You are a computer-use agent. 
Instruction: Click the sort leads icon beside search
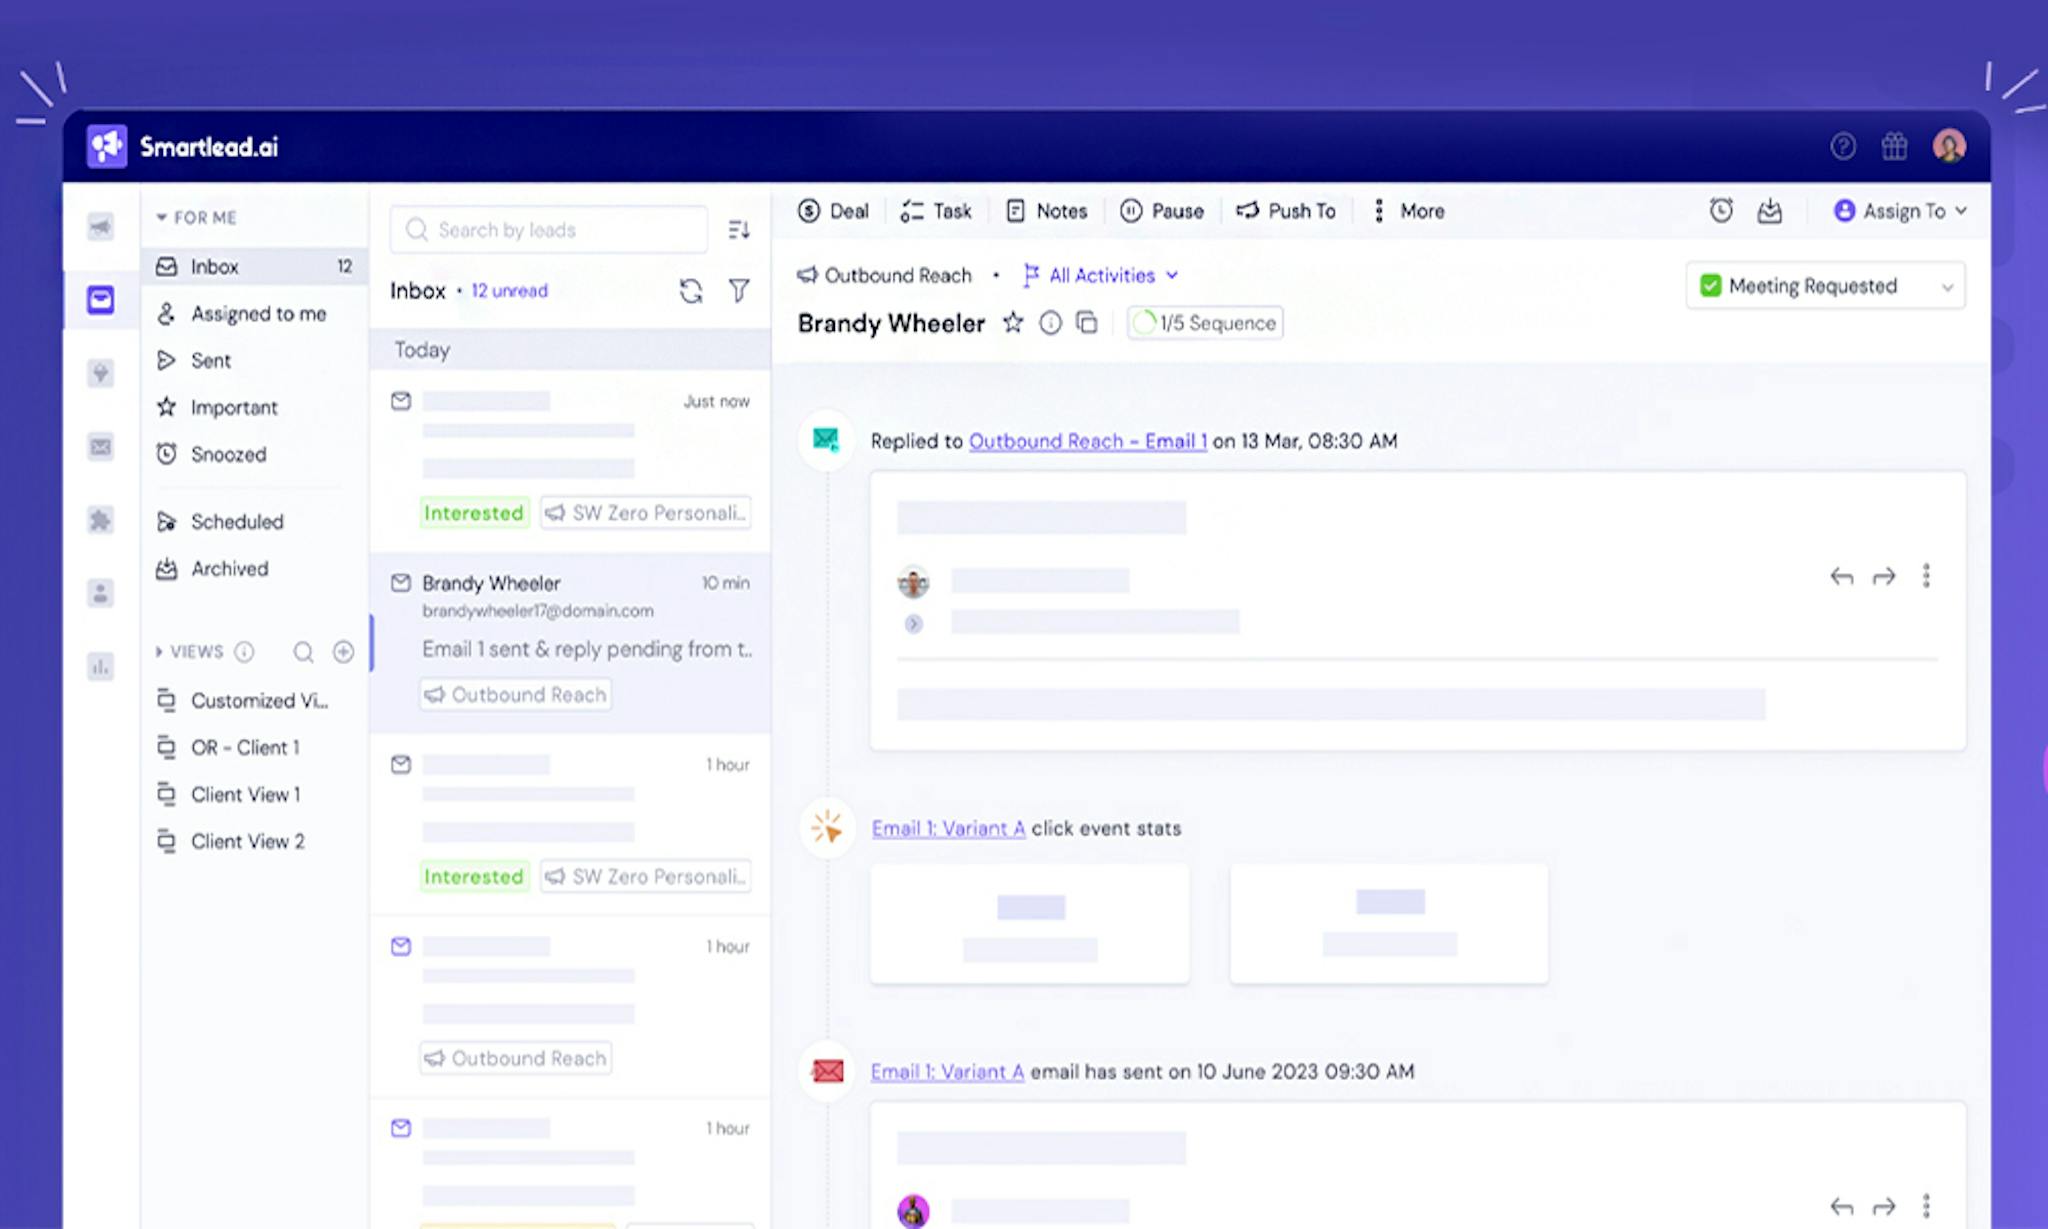click(x=739, y=230)
